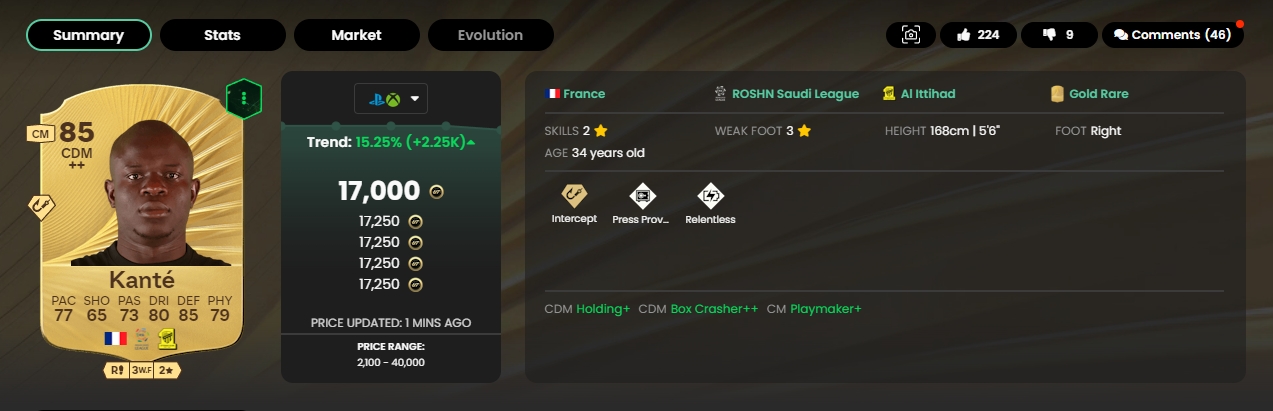Click the Gold Rare card type link
The height and width of the screenshot is (411, 1273).
pyautogui.click(x=1098, y=94)
